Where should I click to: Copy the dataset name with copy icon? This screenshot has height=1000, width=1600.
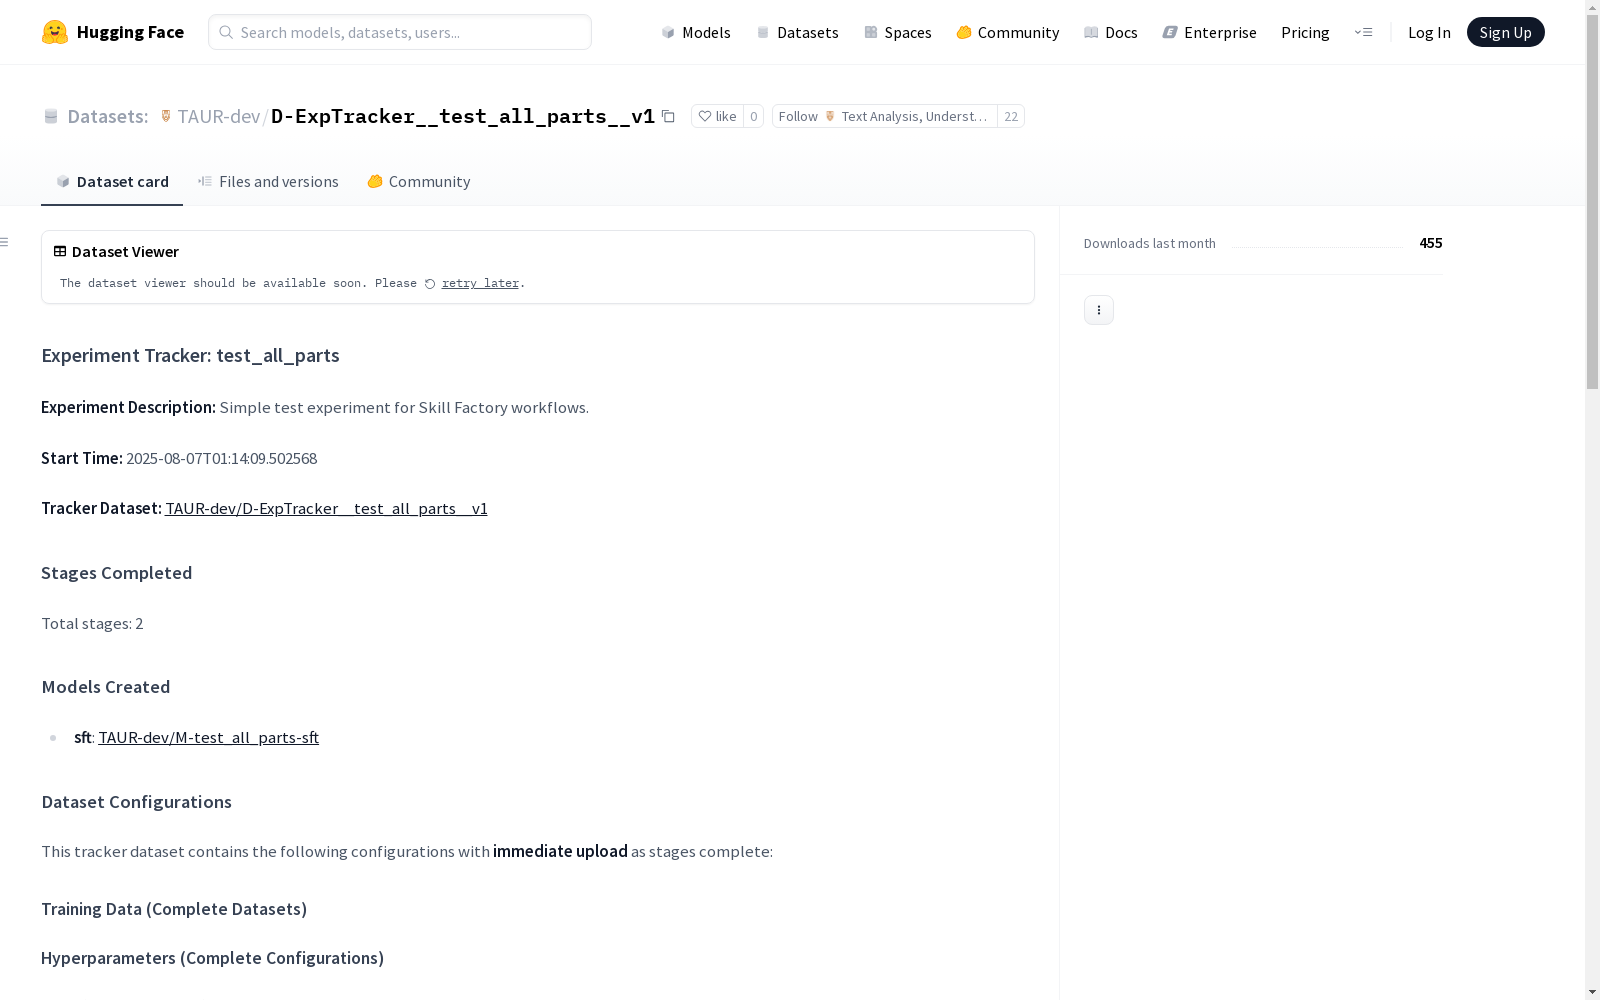click(668, 116)
